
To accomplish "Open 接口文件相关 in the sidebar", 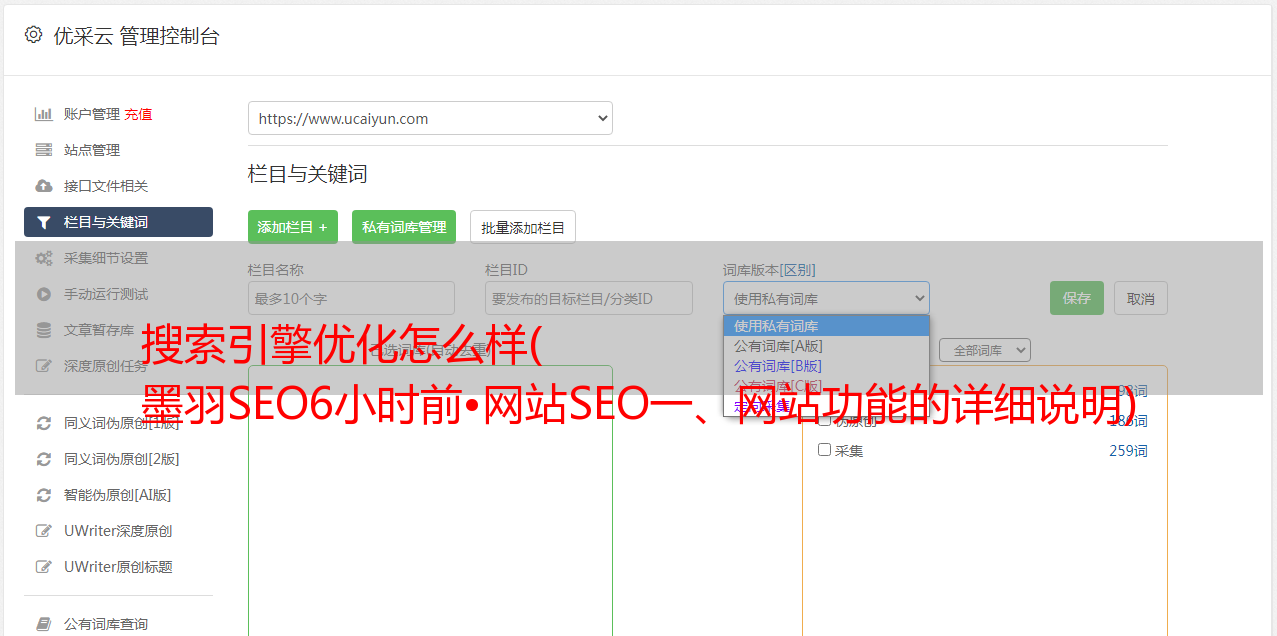I will pyautogui.click(x=106, y=186).
